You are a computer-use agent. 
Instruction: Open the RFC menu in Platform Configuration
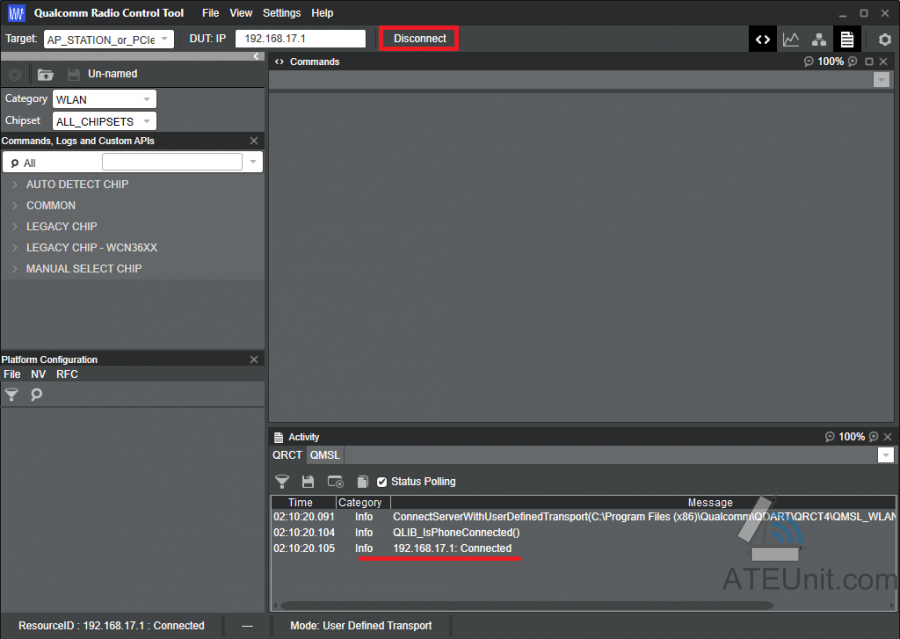tap(67, 374)
